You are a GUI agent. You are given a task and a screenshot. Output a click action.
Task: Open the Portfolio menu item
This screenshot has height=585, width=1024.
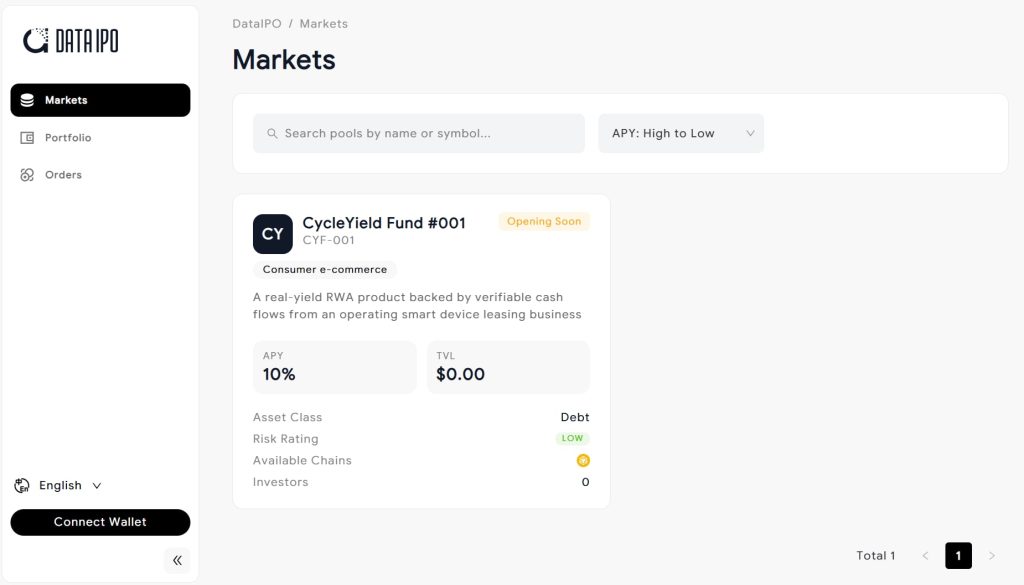point(68,138)
